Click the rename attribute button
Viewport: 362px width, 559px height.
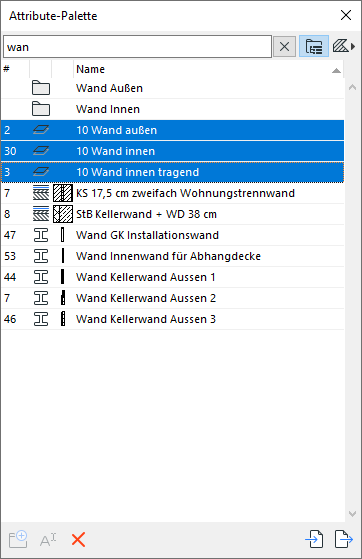(48, 540)
